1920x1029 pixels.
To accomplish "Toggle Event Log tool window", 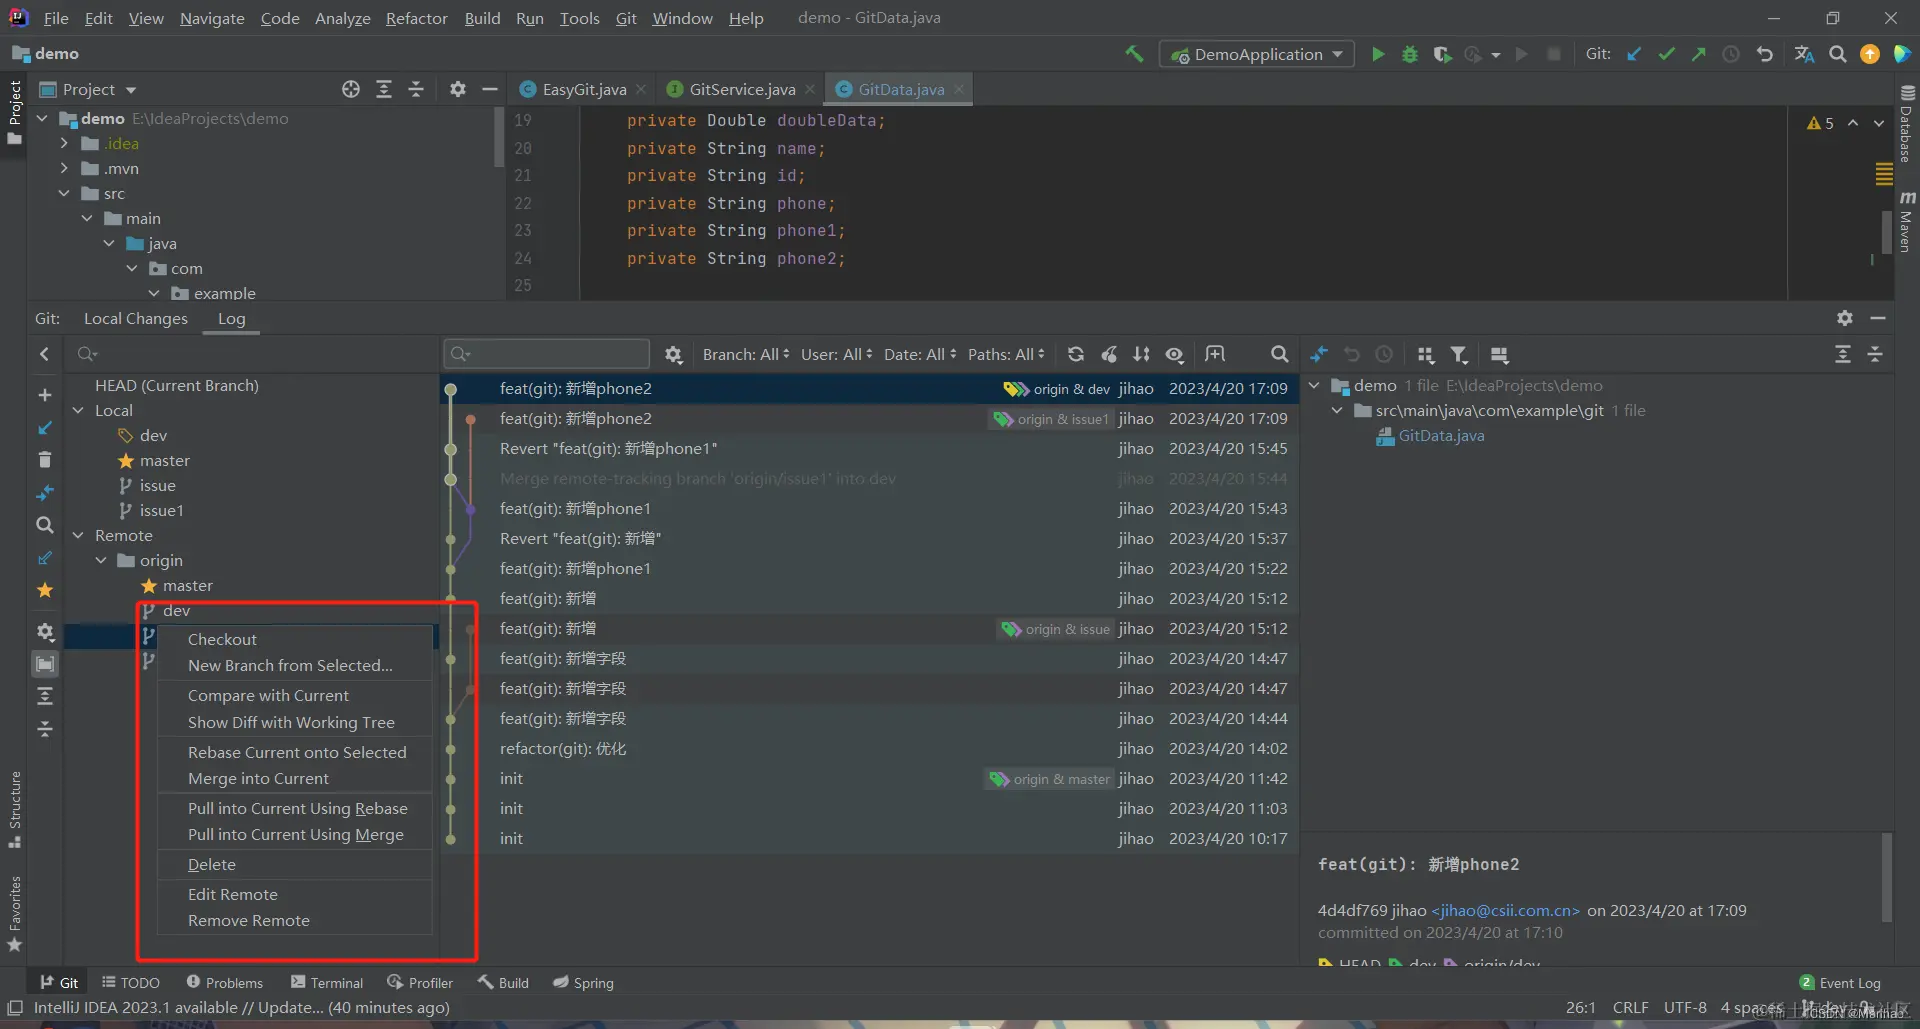I will [1840, 983].
